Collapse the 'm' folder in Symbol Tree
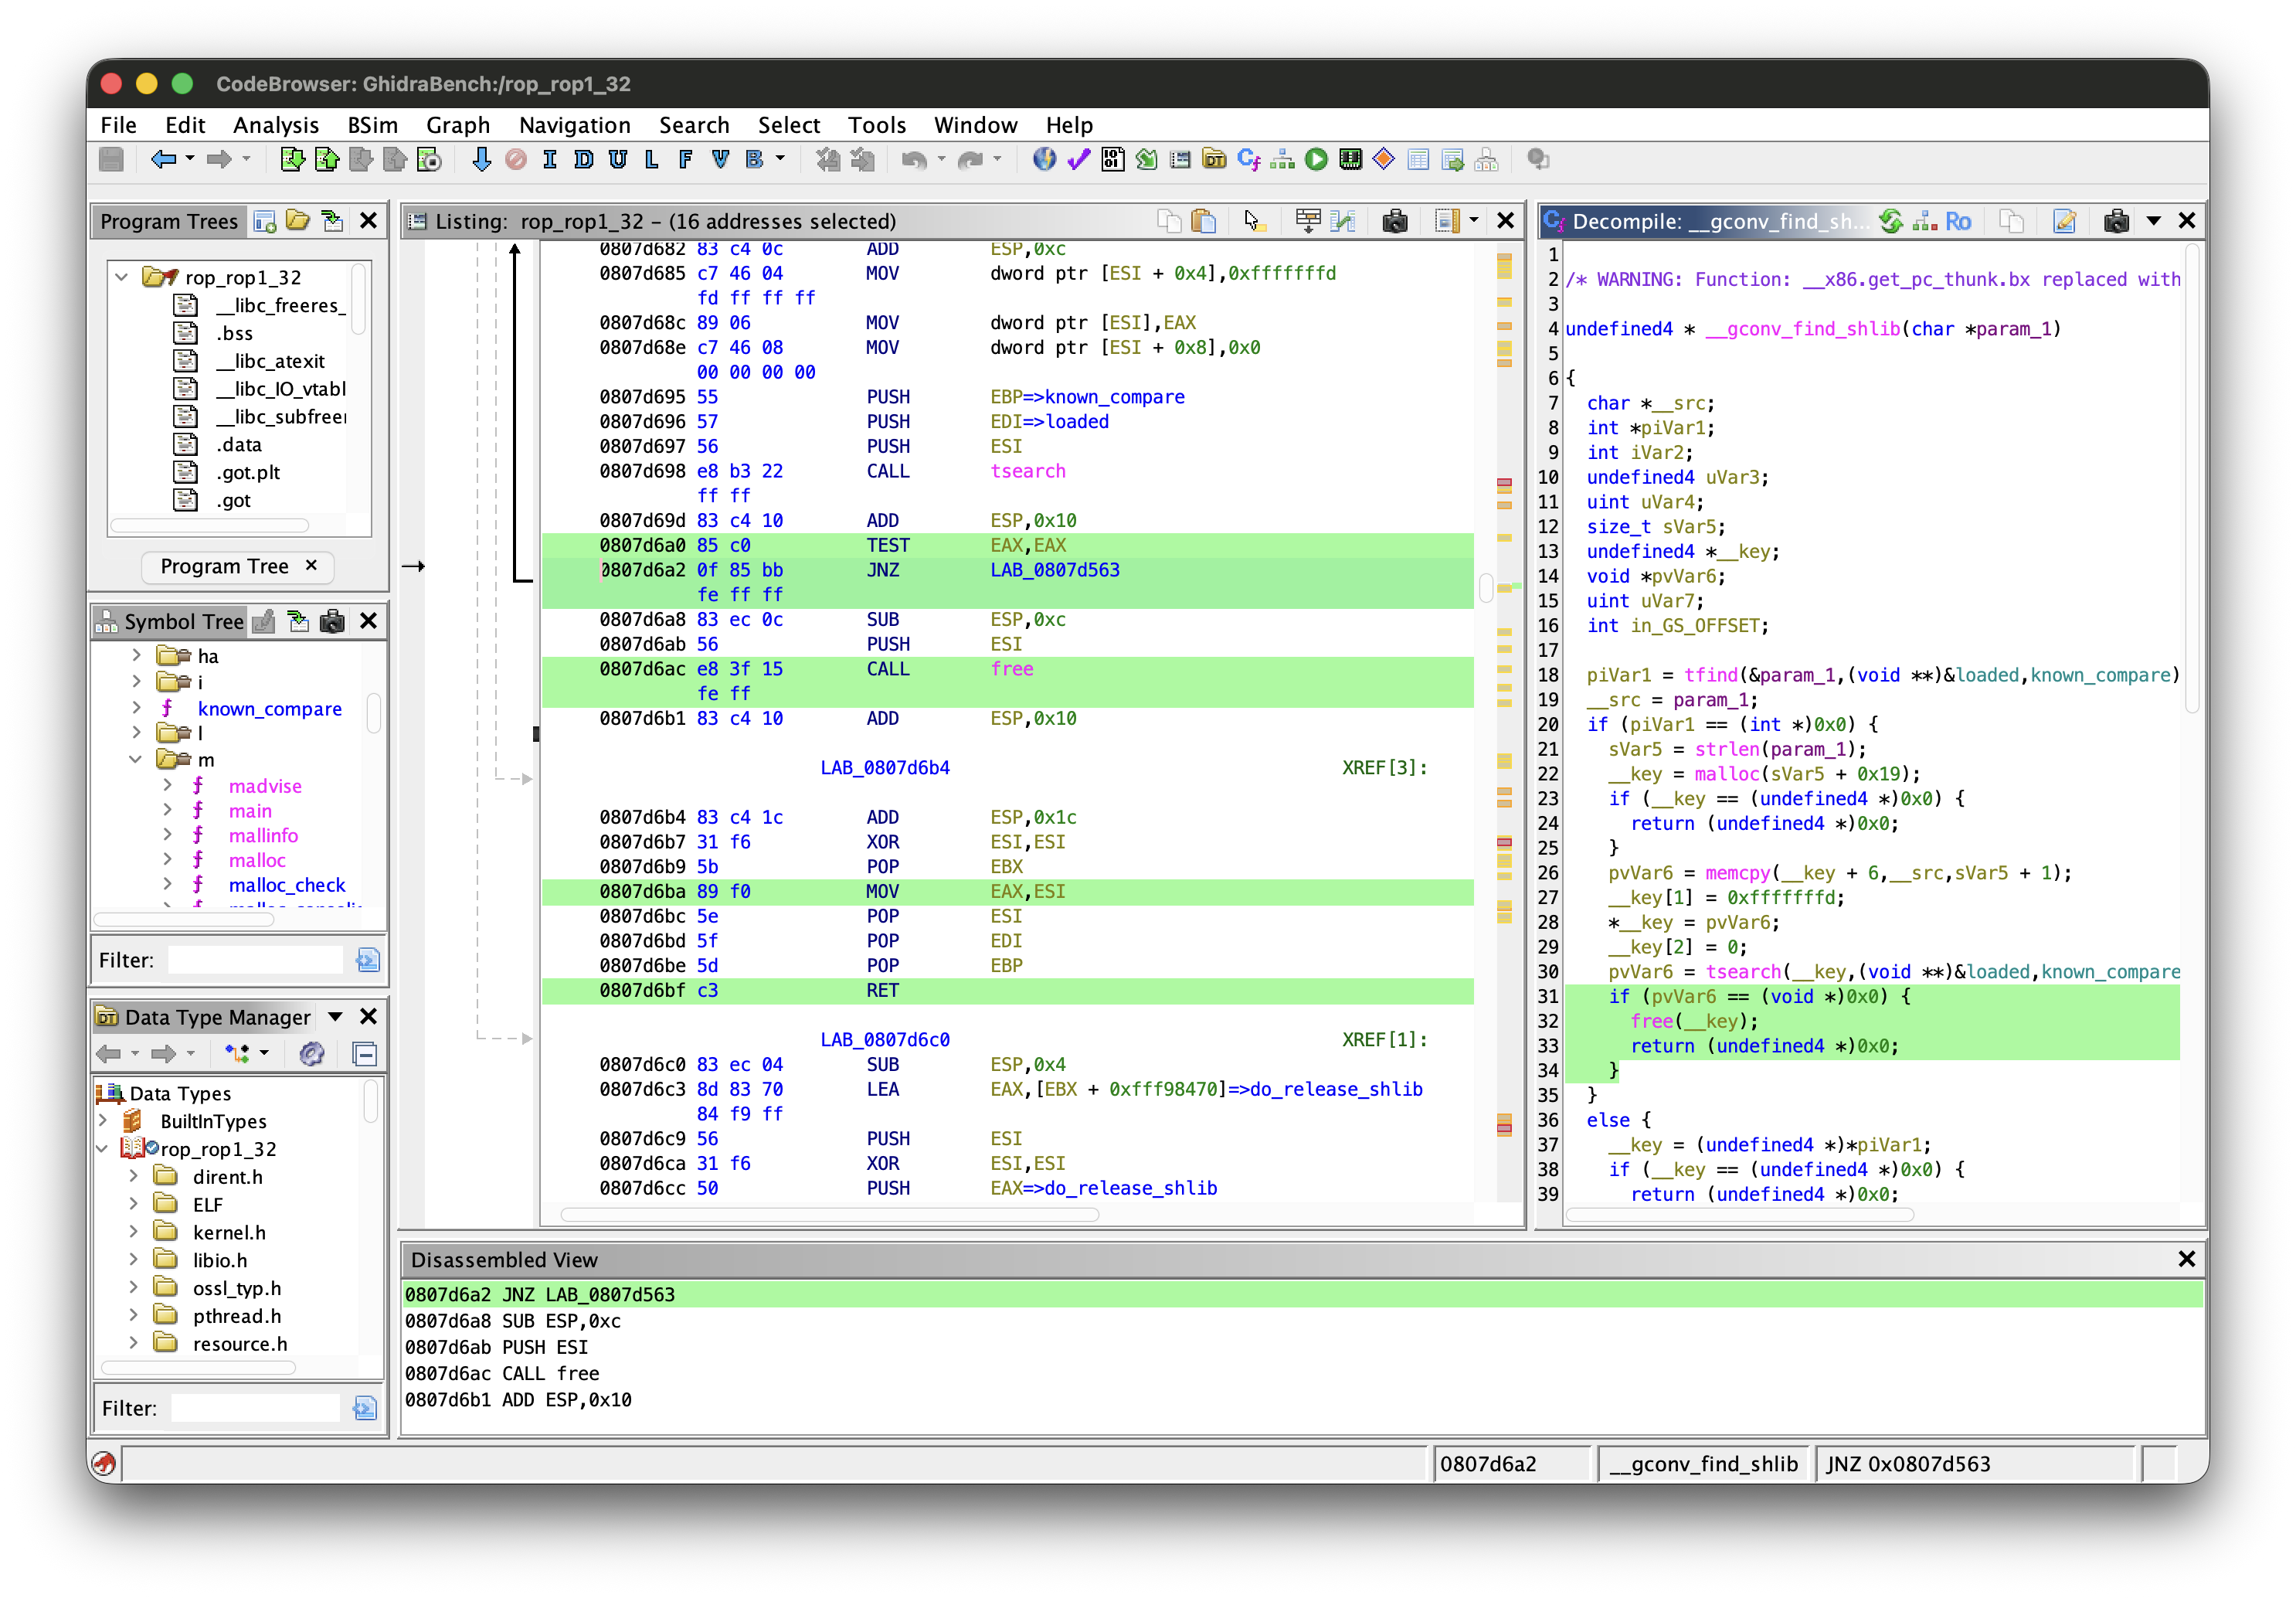The width and height of the screenshot is (2296, 1598). pyautogui.click(x=137, y=760)
